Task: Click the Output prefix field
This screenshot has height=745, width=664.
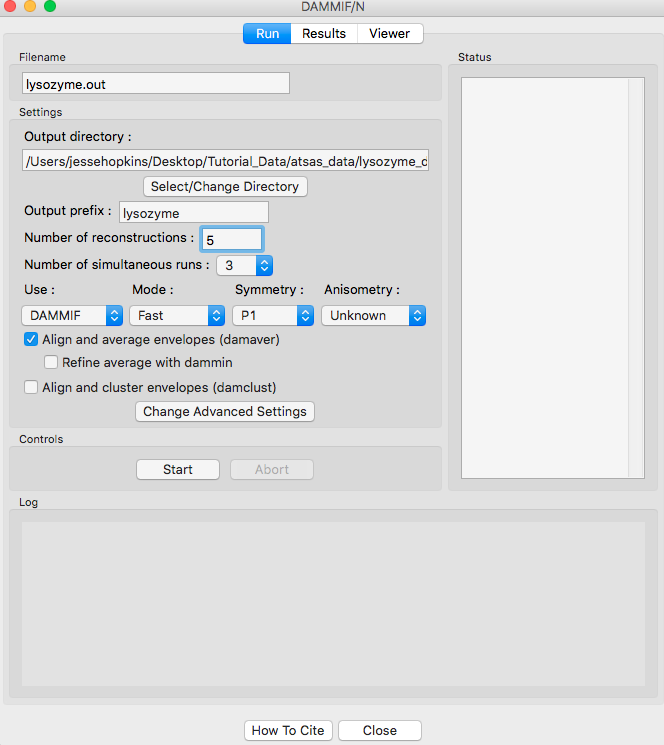Action: 194,212
